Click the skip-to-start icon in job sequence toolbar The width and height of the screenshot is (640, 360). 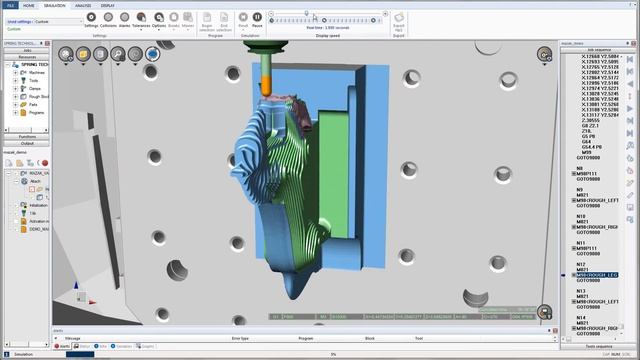click(x=630, y=60)
